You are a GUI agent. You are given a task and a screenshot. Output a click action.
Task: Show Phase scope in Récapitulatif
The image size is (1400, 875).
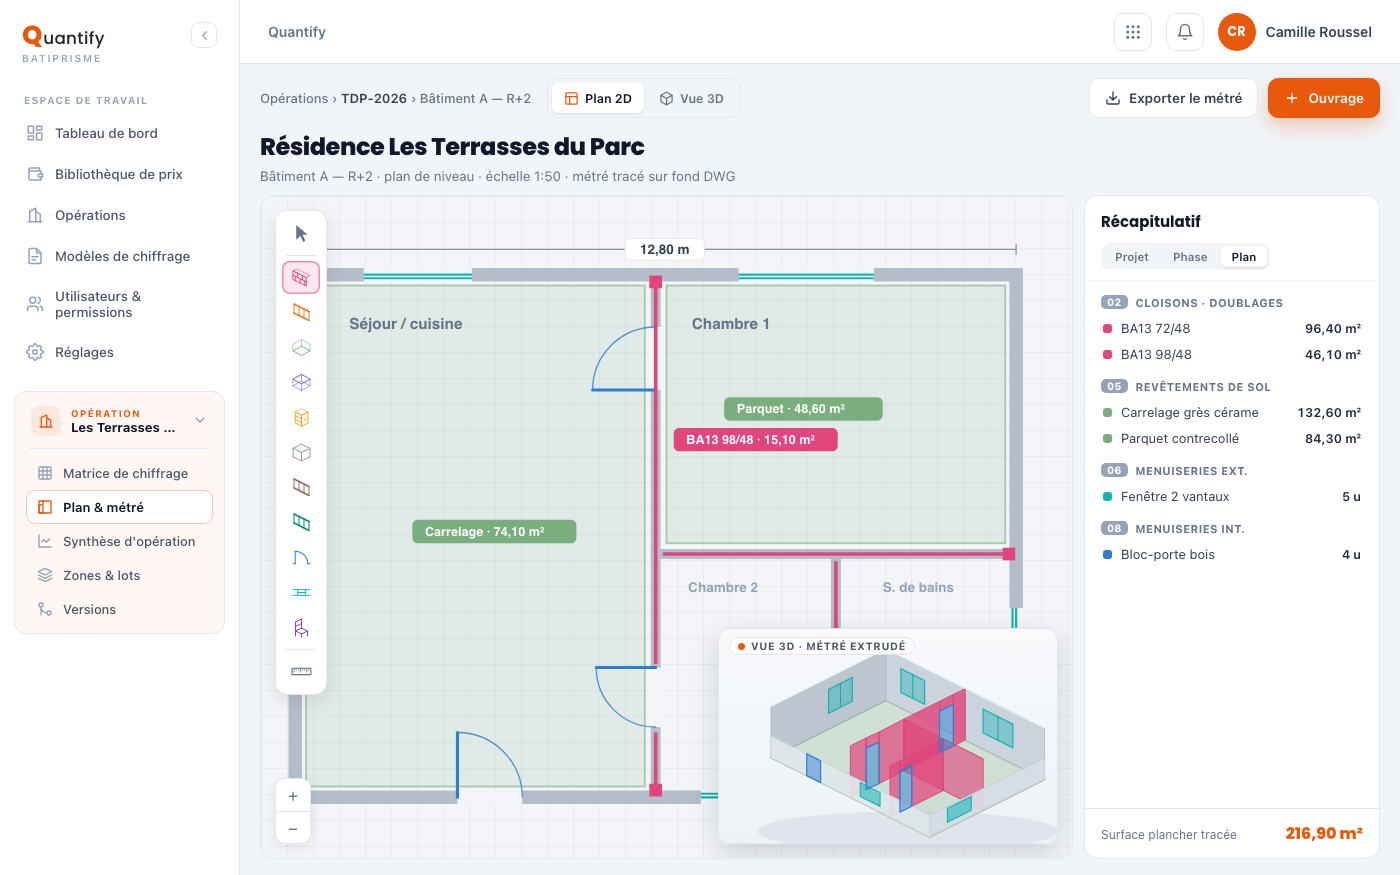point(1190,257)
